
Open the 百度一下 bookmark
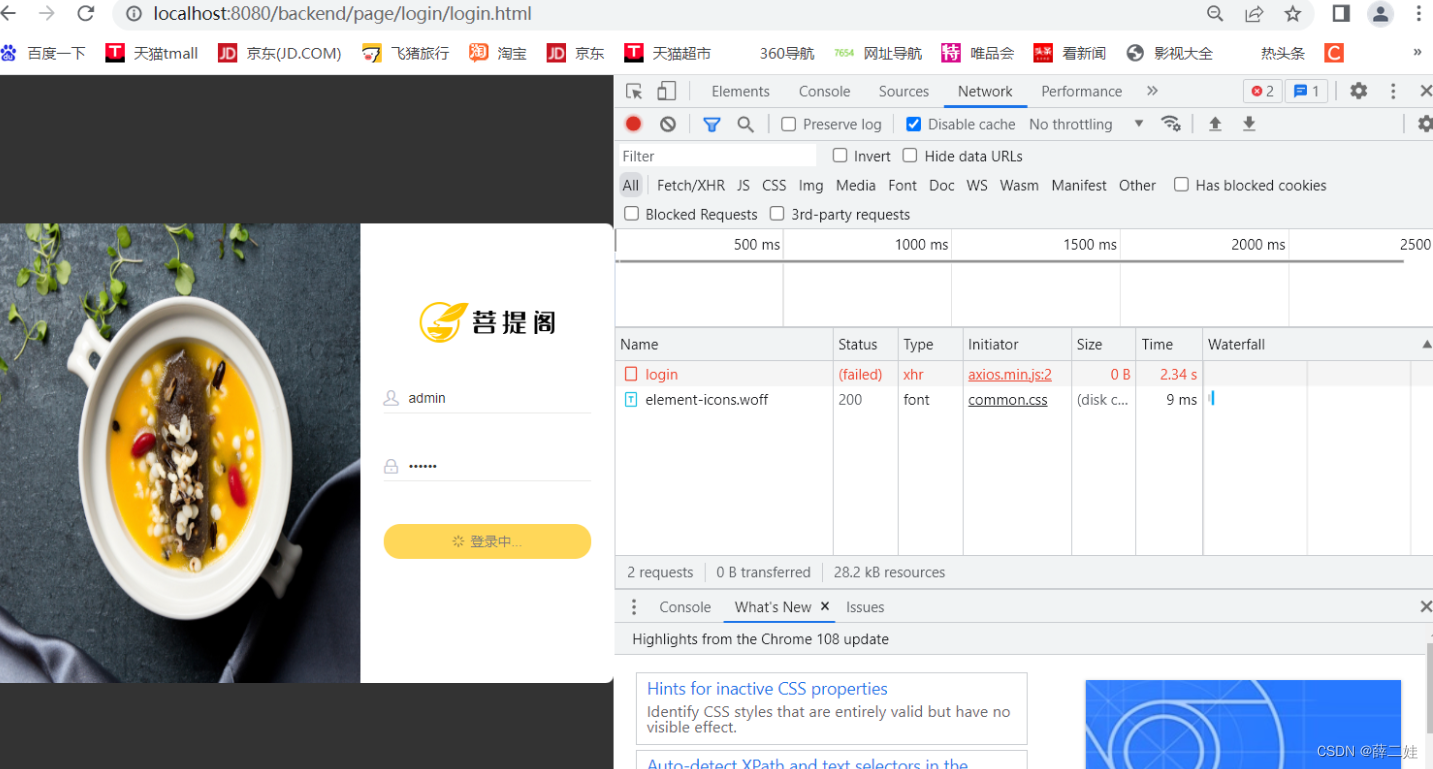43,53
